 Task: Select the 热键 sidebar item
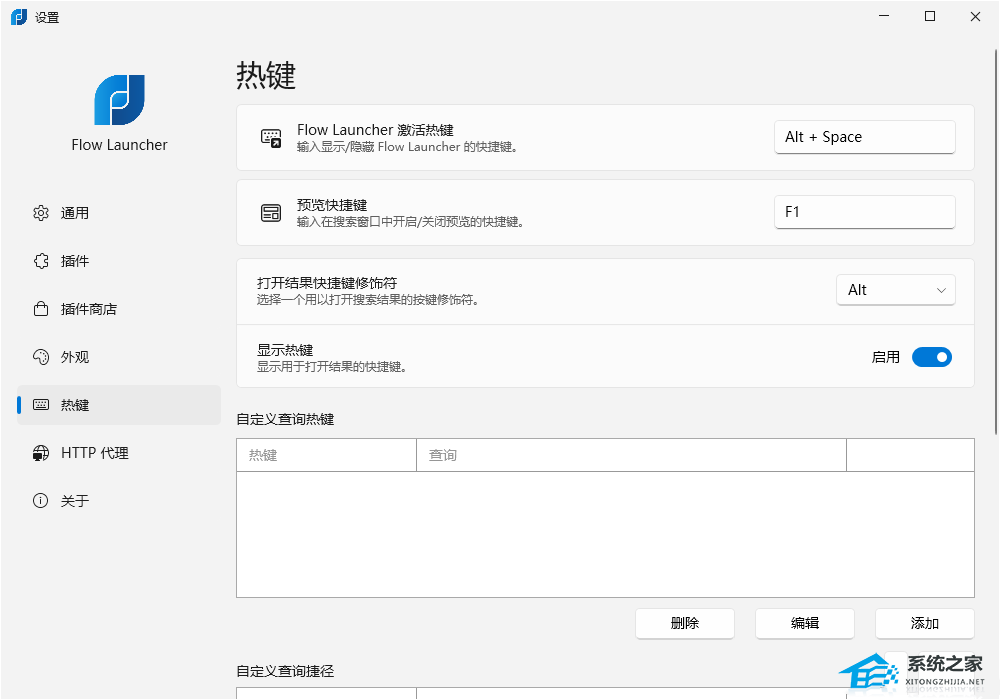pos(119,405)
